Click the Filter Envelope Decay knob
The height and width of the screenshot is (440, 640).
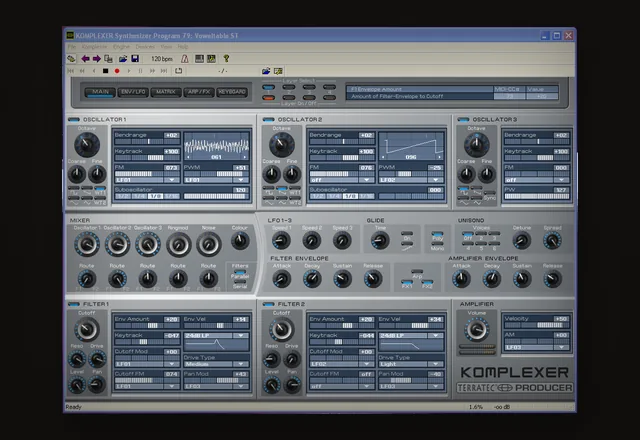coord(312,279)
